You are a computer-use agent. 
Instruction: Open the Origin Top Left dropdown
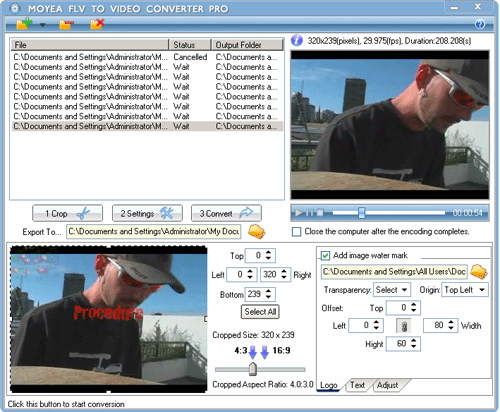(x=465, y=290)
